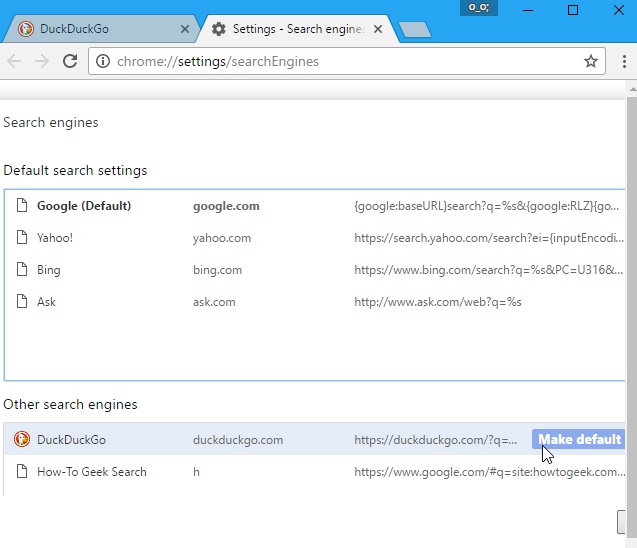The width and height of the screenshot is (637, 548).
Task: Close the Settings - Search engines tab
Action: coord(378,29)
